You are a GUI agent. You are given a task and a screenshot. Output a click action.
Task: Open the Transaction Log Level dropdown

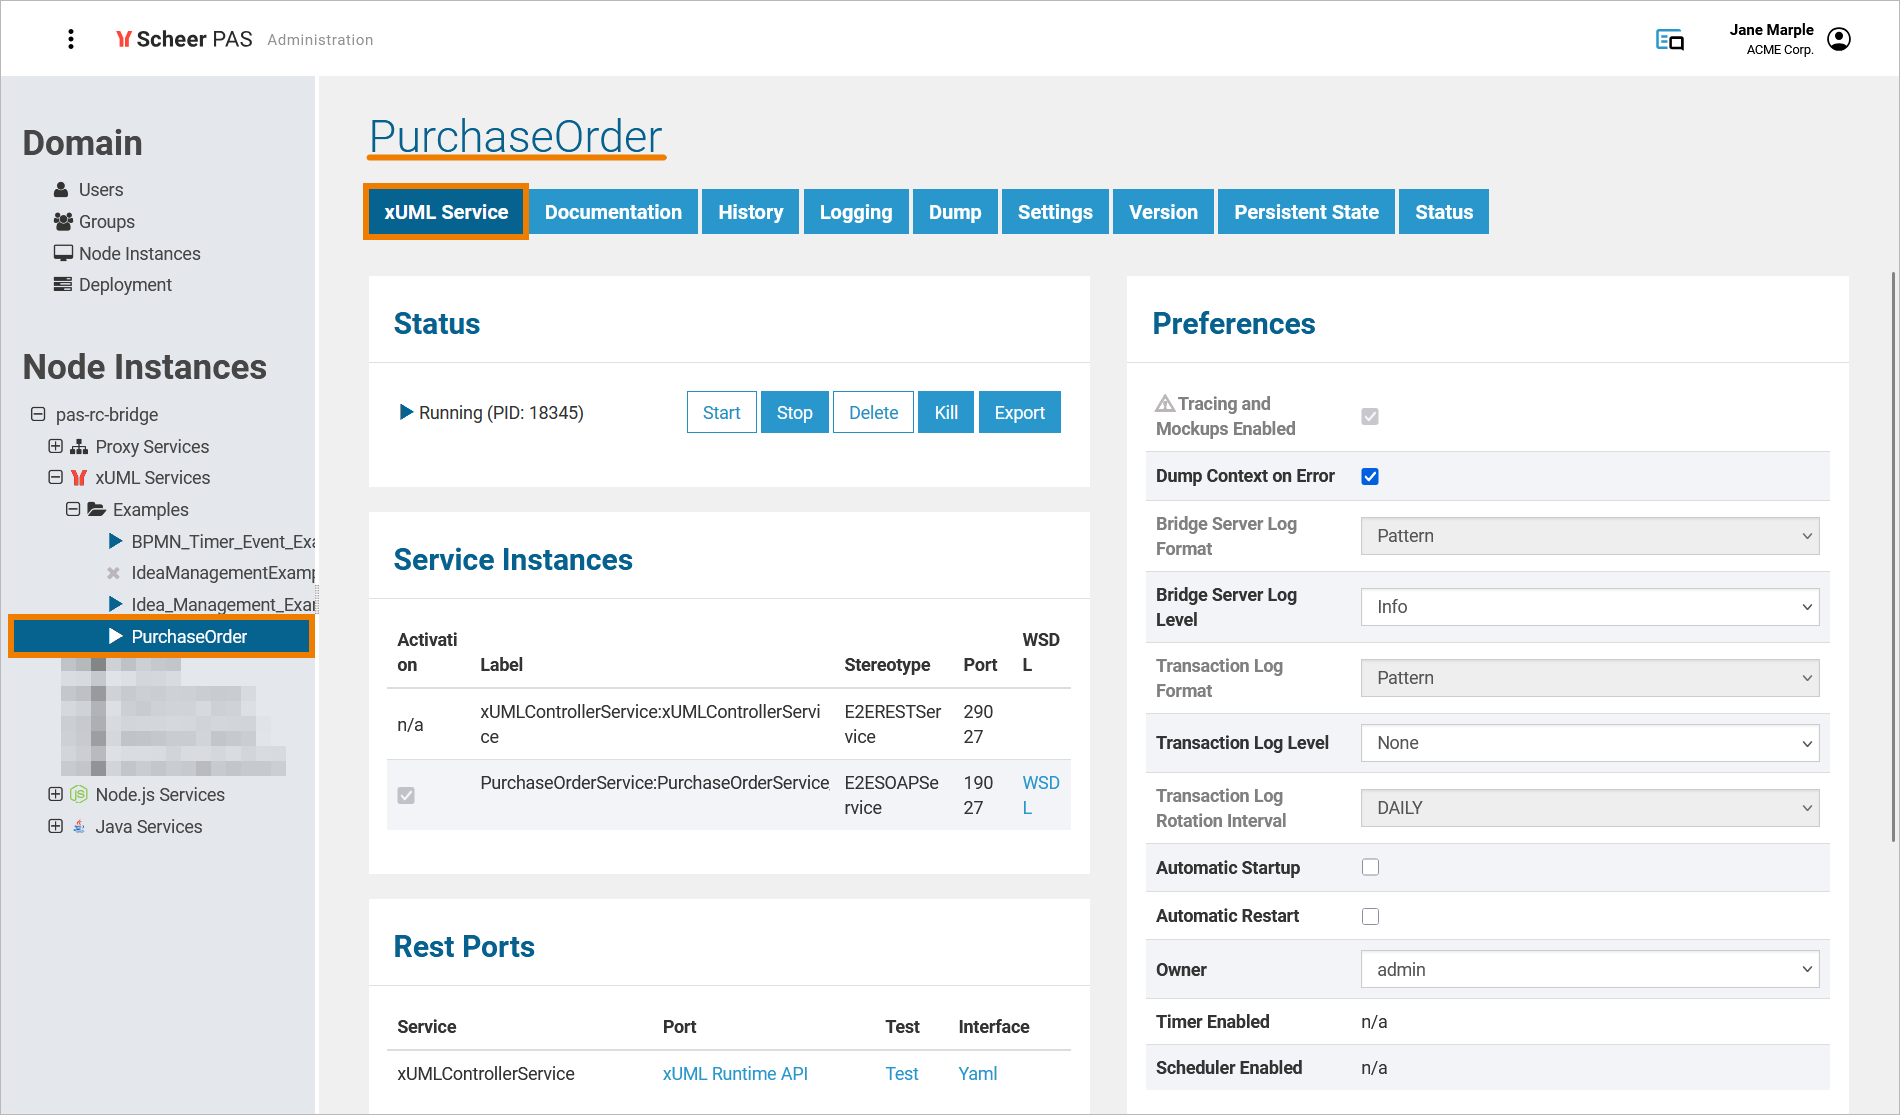(x=1589, y=743)
